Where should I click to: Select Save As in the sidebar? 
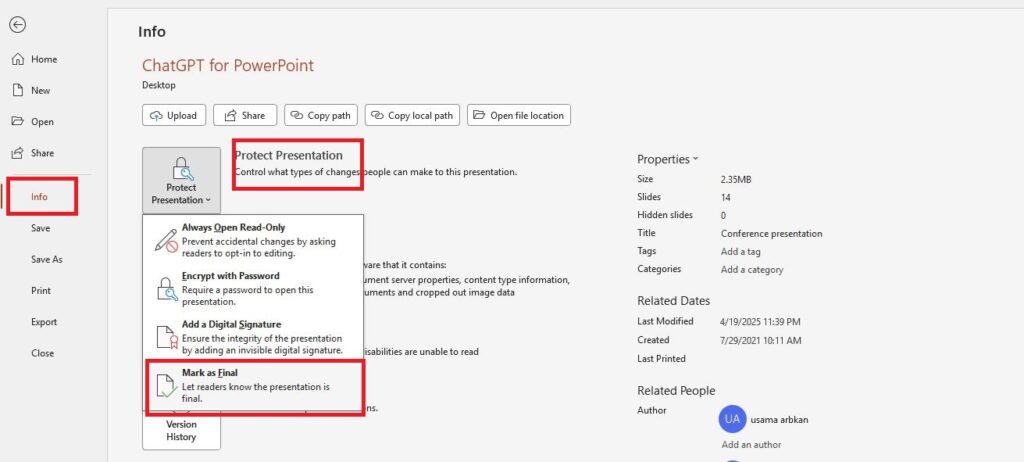point(47,259)
